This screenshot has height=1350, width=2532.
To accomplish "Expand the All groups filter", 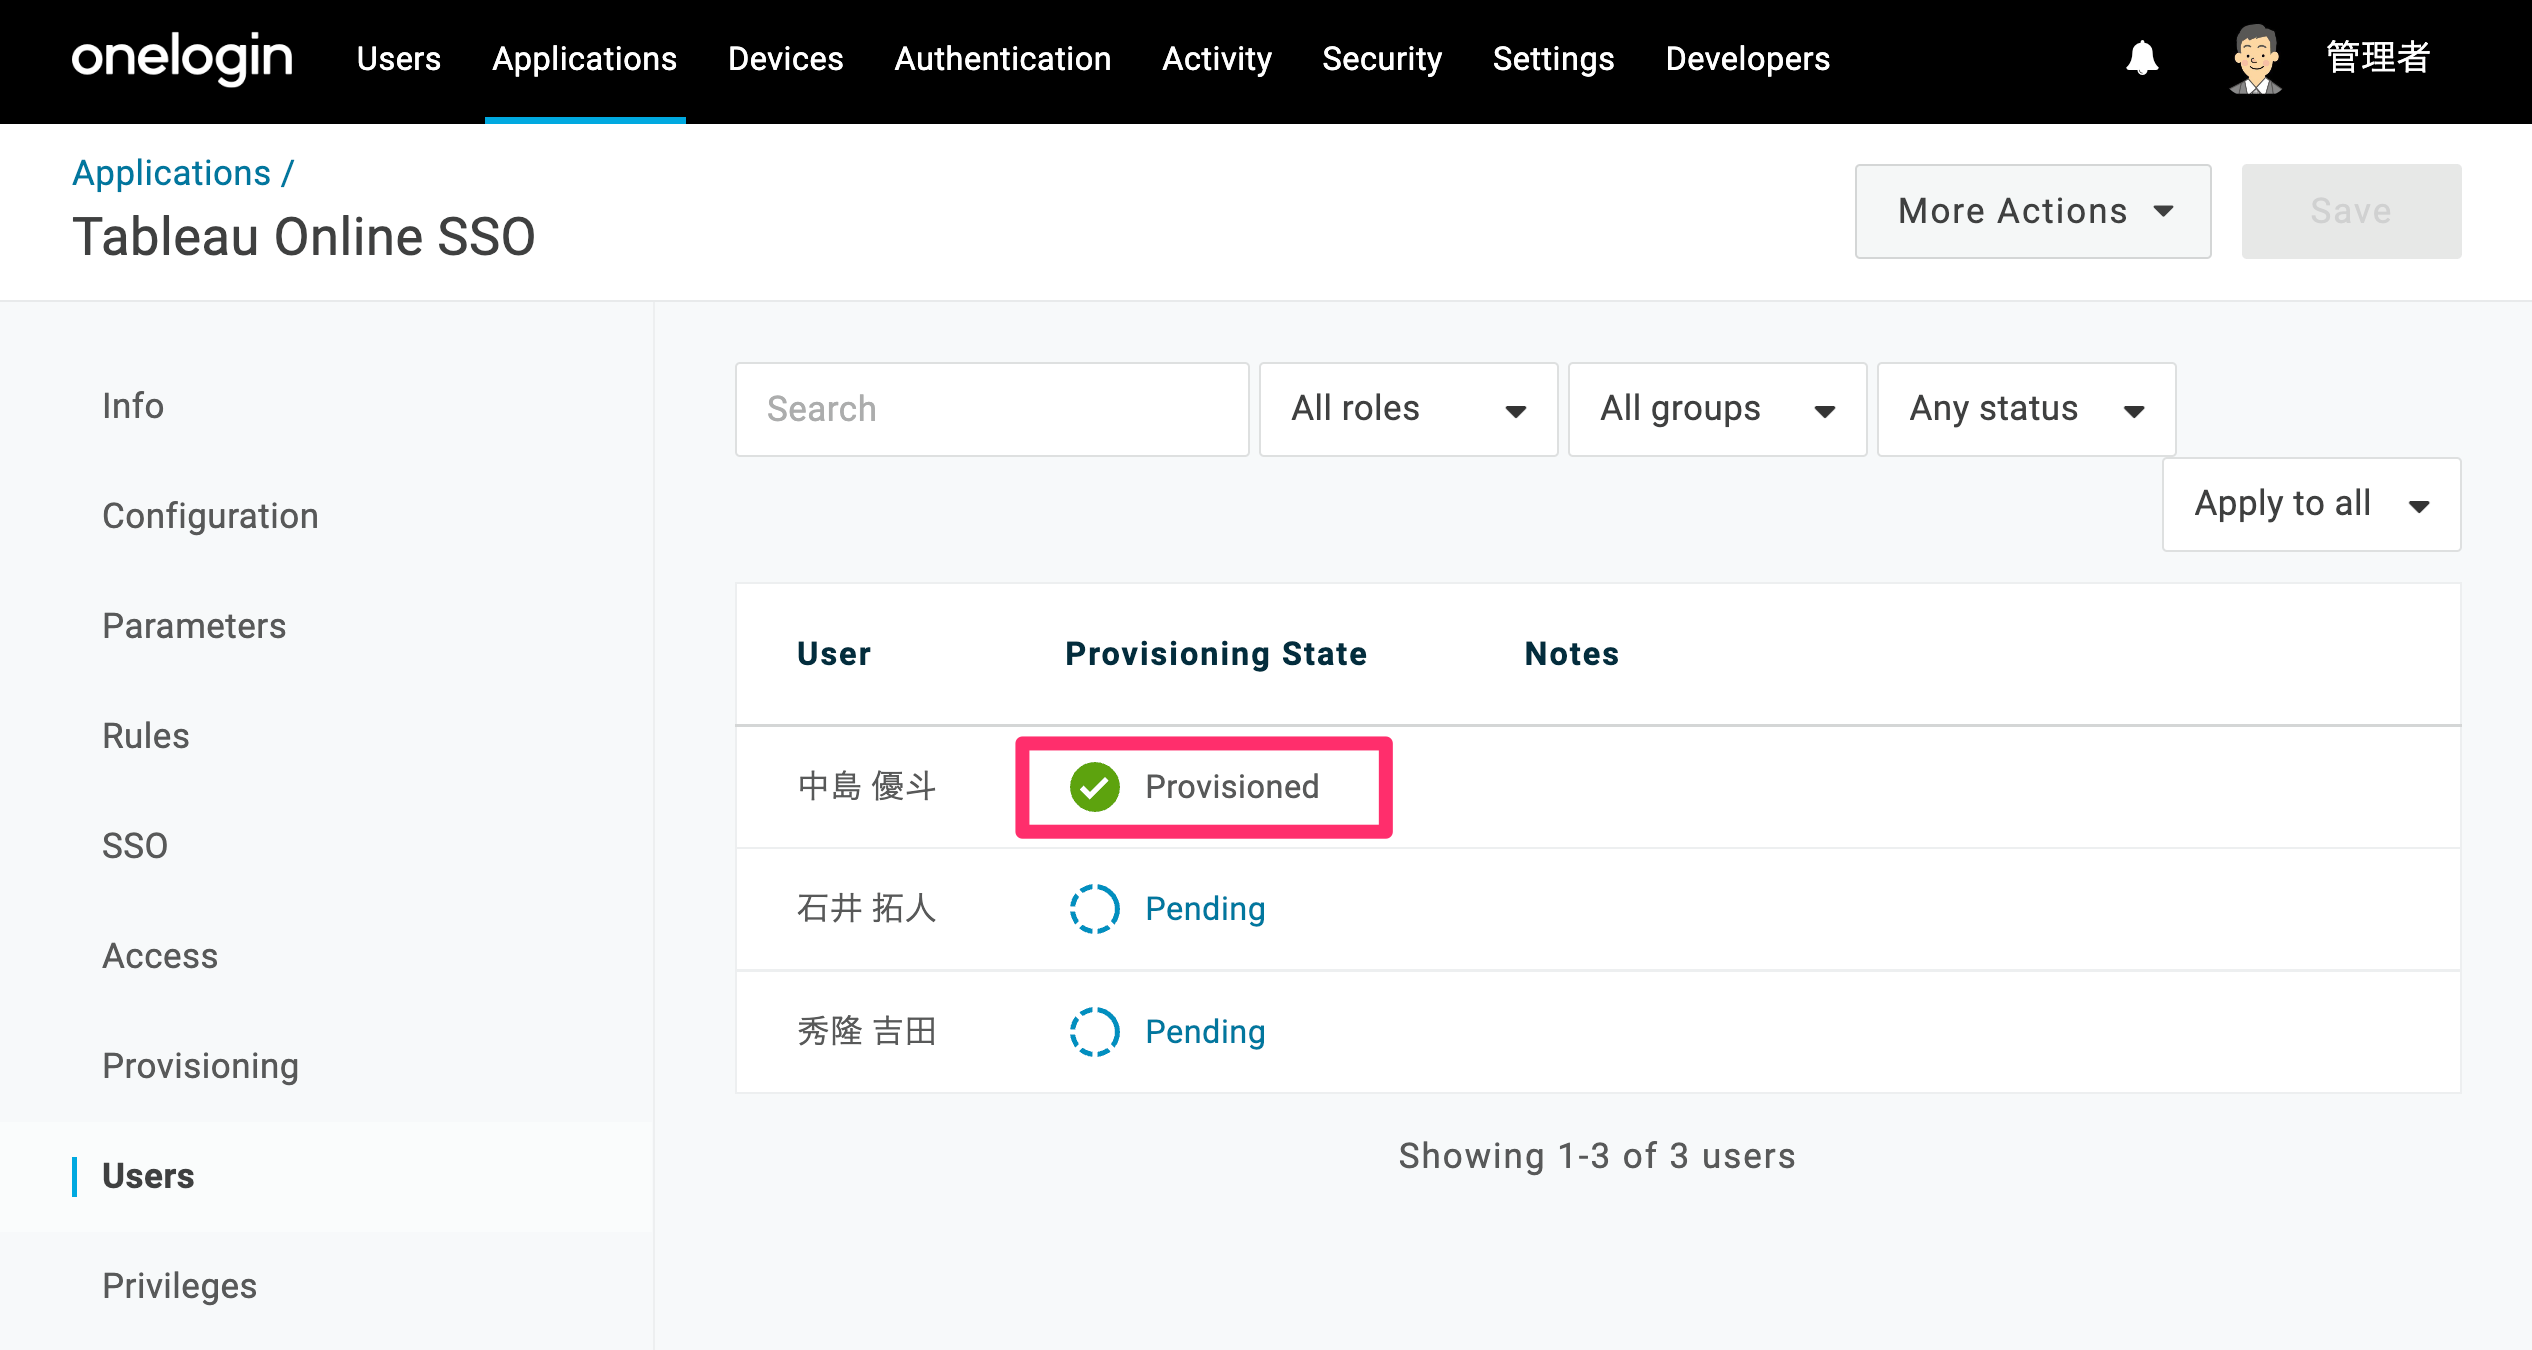I will pyautogui.click(x=1717, y=409).
